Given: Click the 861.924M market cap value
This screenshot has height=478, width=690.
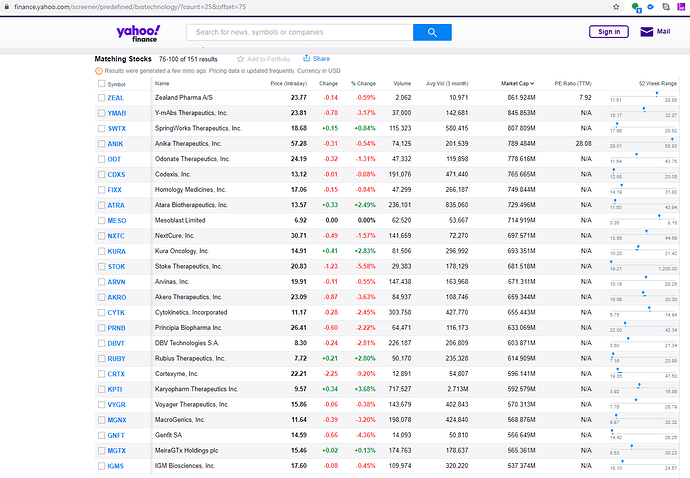Looking at the screenshot, I should click(521, 98).
